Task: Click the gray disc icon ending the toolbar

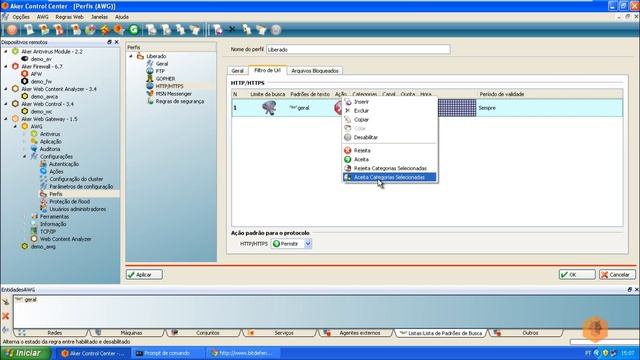Action: 276,29
